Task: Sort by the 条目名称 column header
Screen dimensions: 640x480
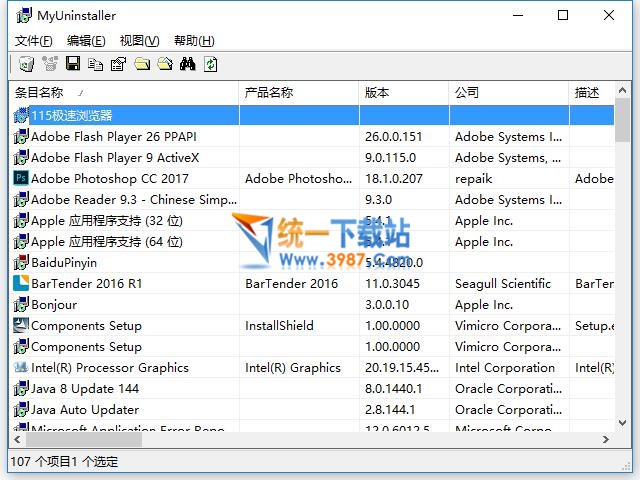Action: 124,93
